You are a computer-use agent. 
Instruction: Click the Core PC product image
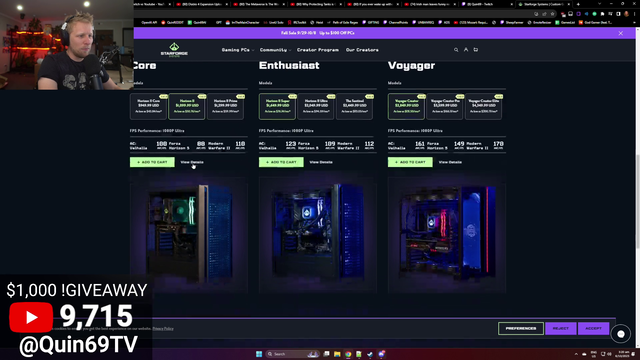click(189, 235)
